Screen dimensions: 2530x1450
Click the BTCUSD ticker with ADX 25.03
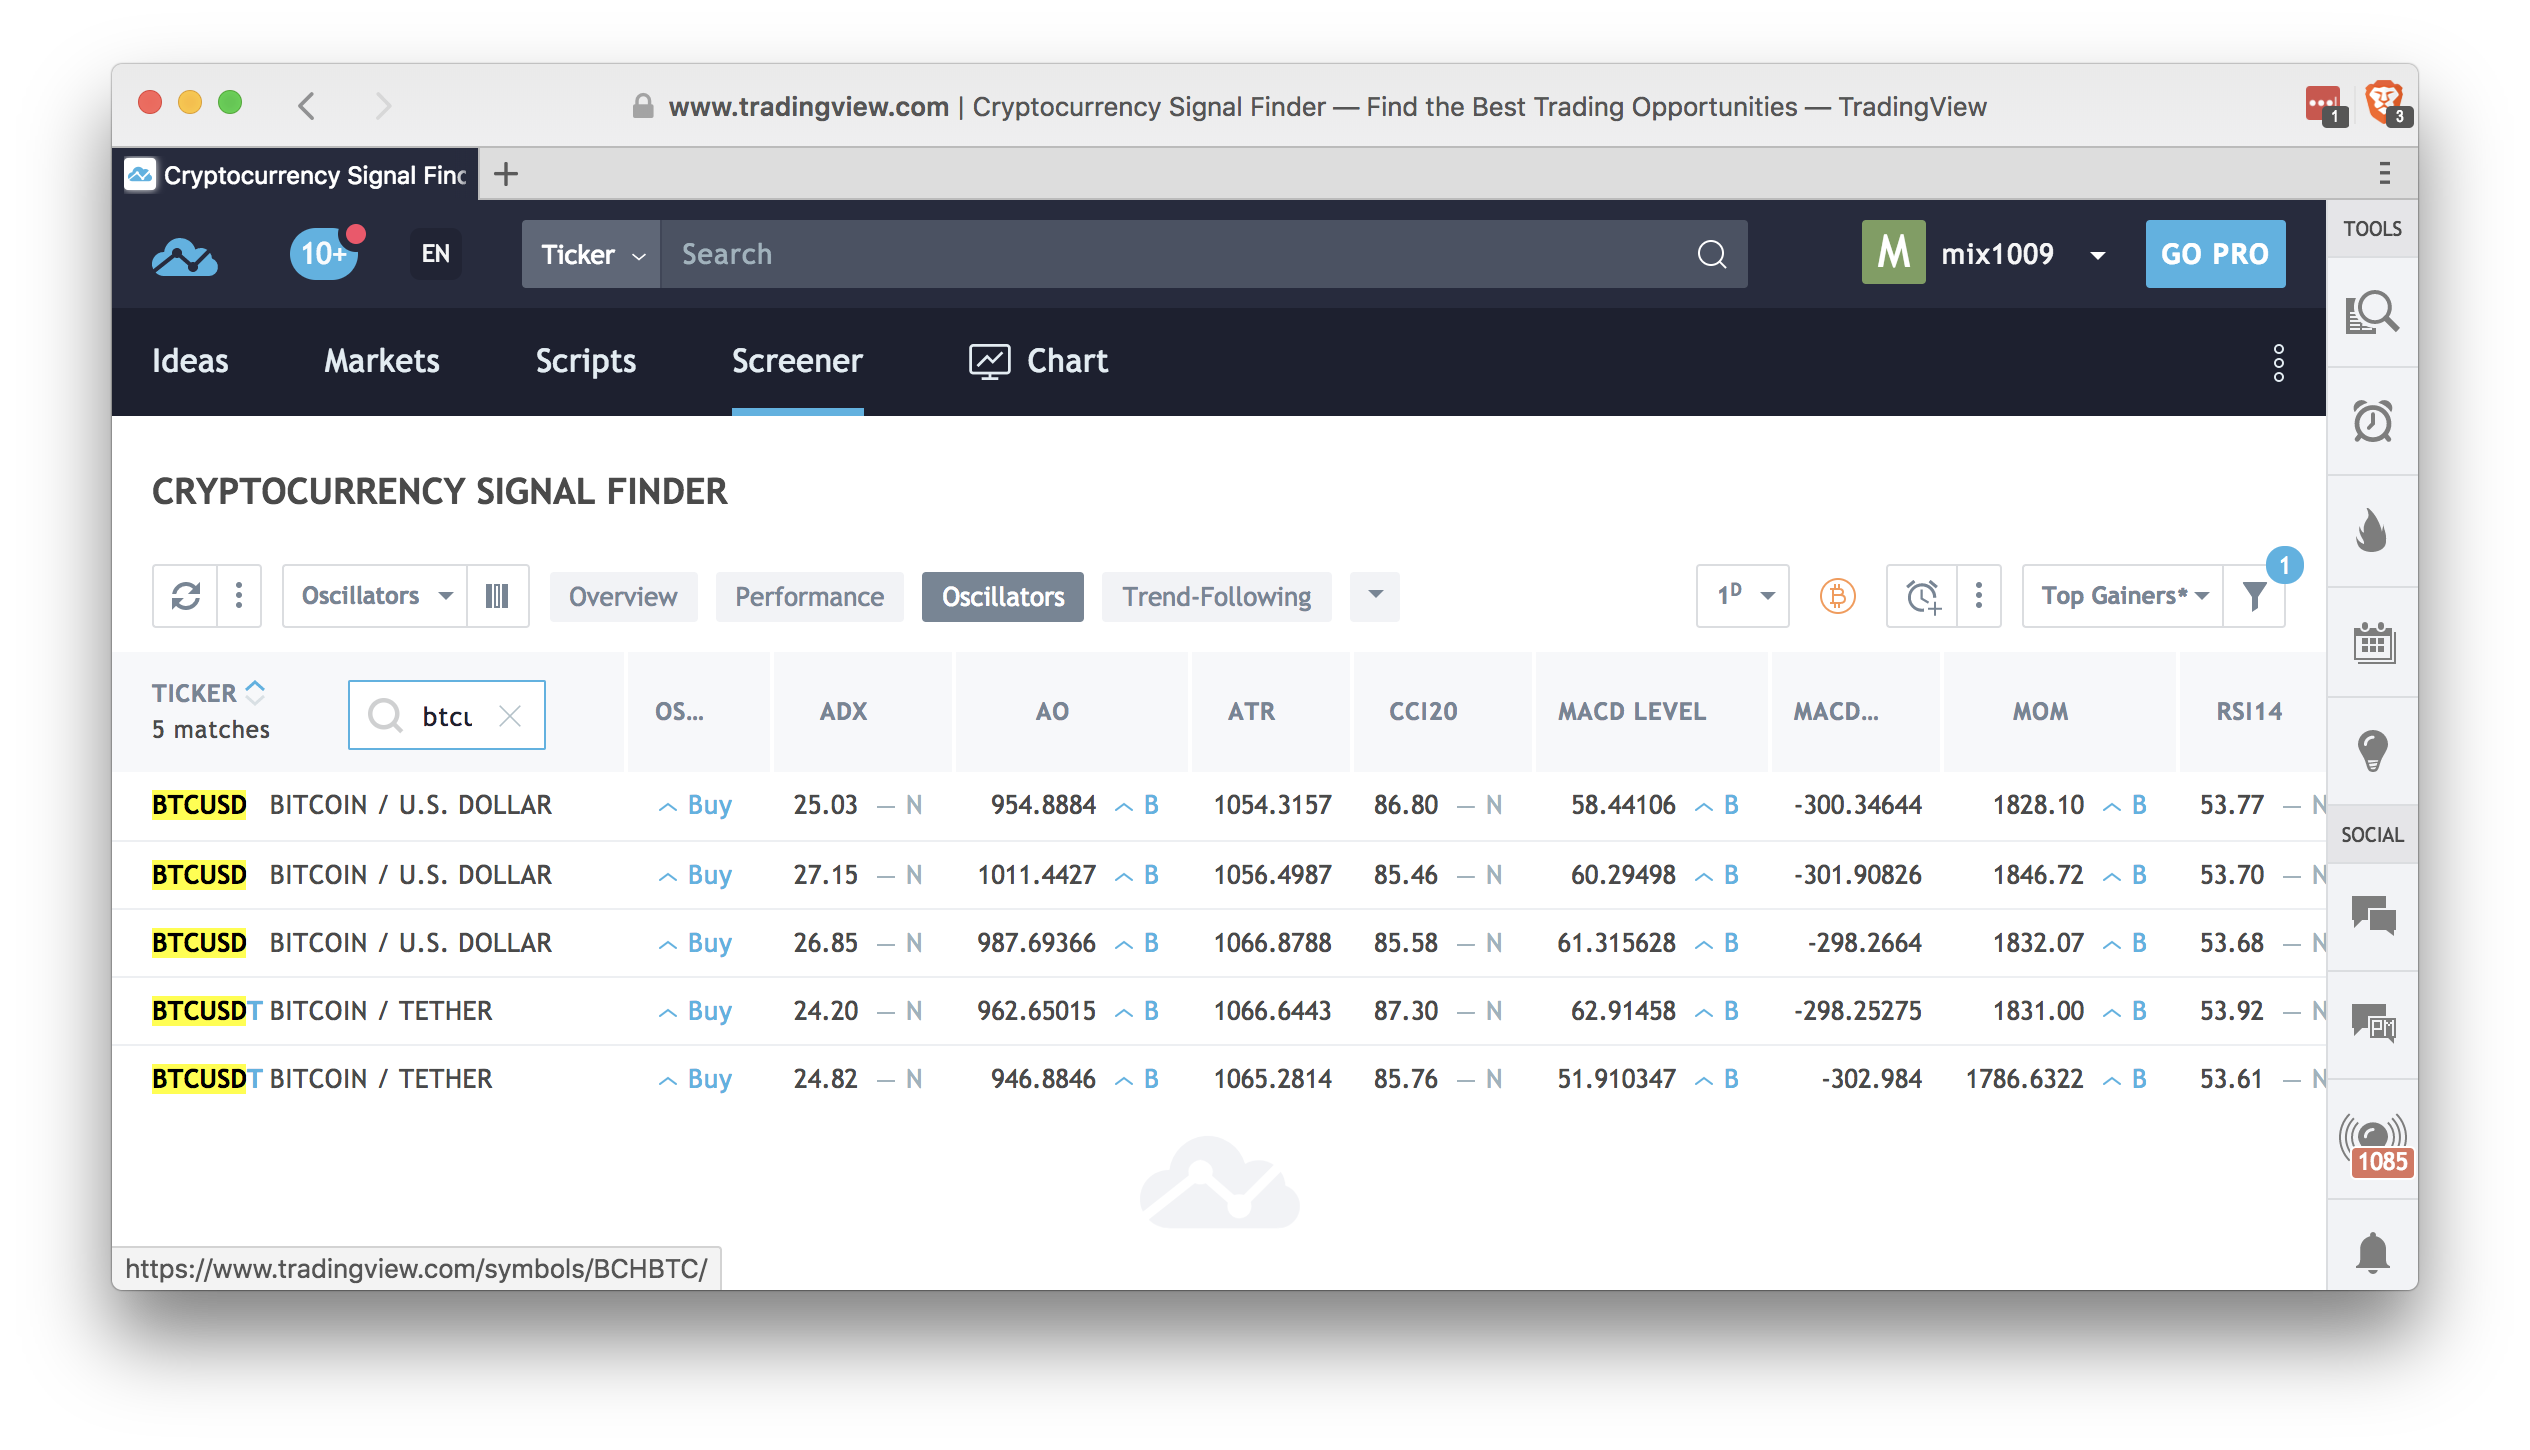pyautogui.click(x=199, y=805)
